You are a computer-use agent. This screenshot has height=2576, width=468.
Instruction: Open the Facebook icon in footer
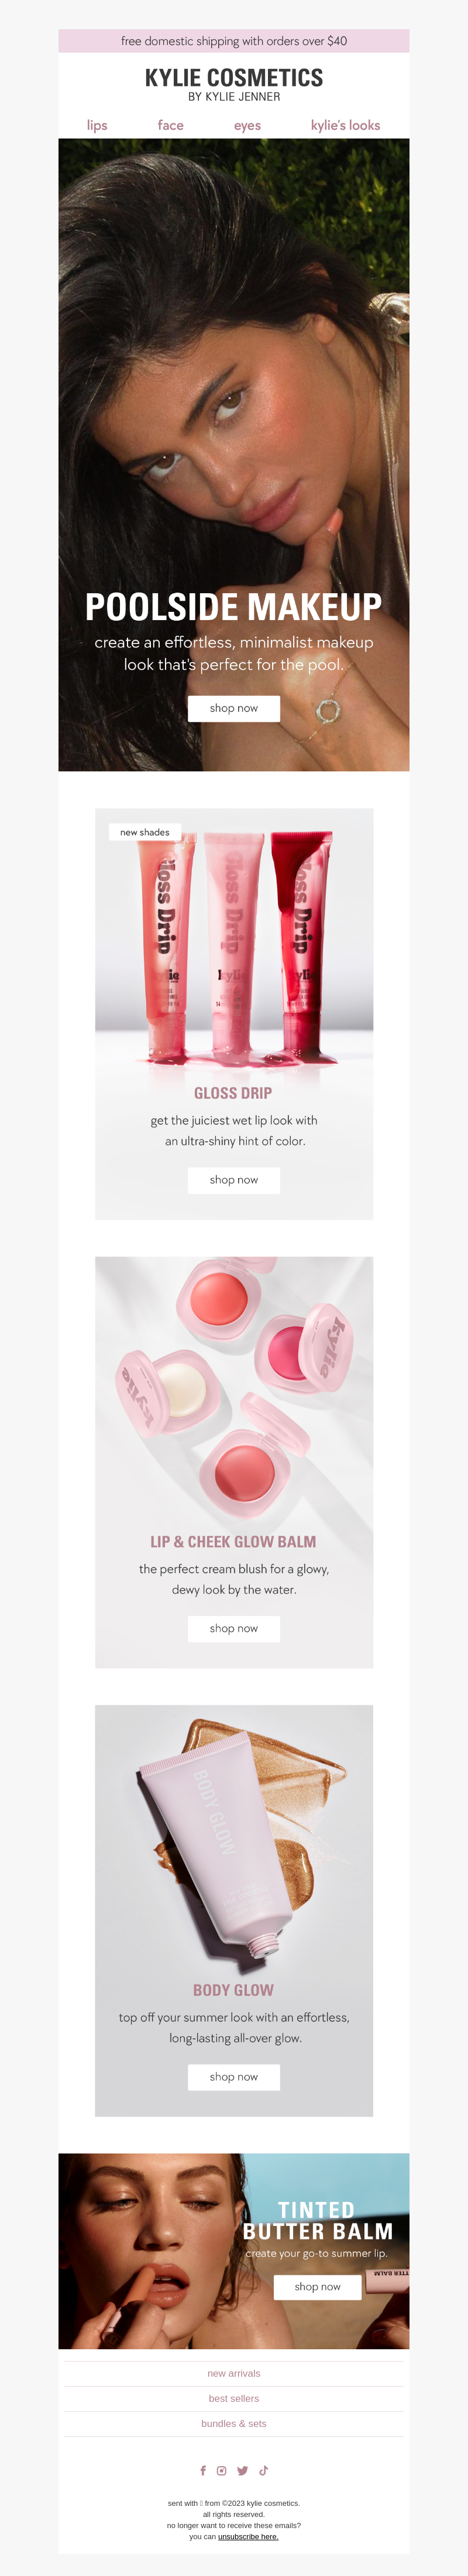tap(203, 2470)
